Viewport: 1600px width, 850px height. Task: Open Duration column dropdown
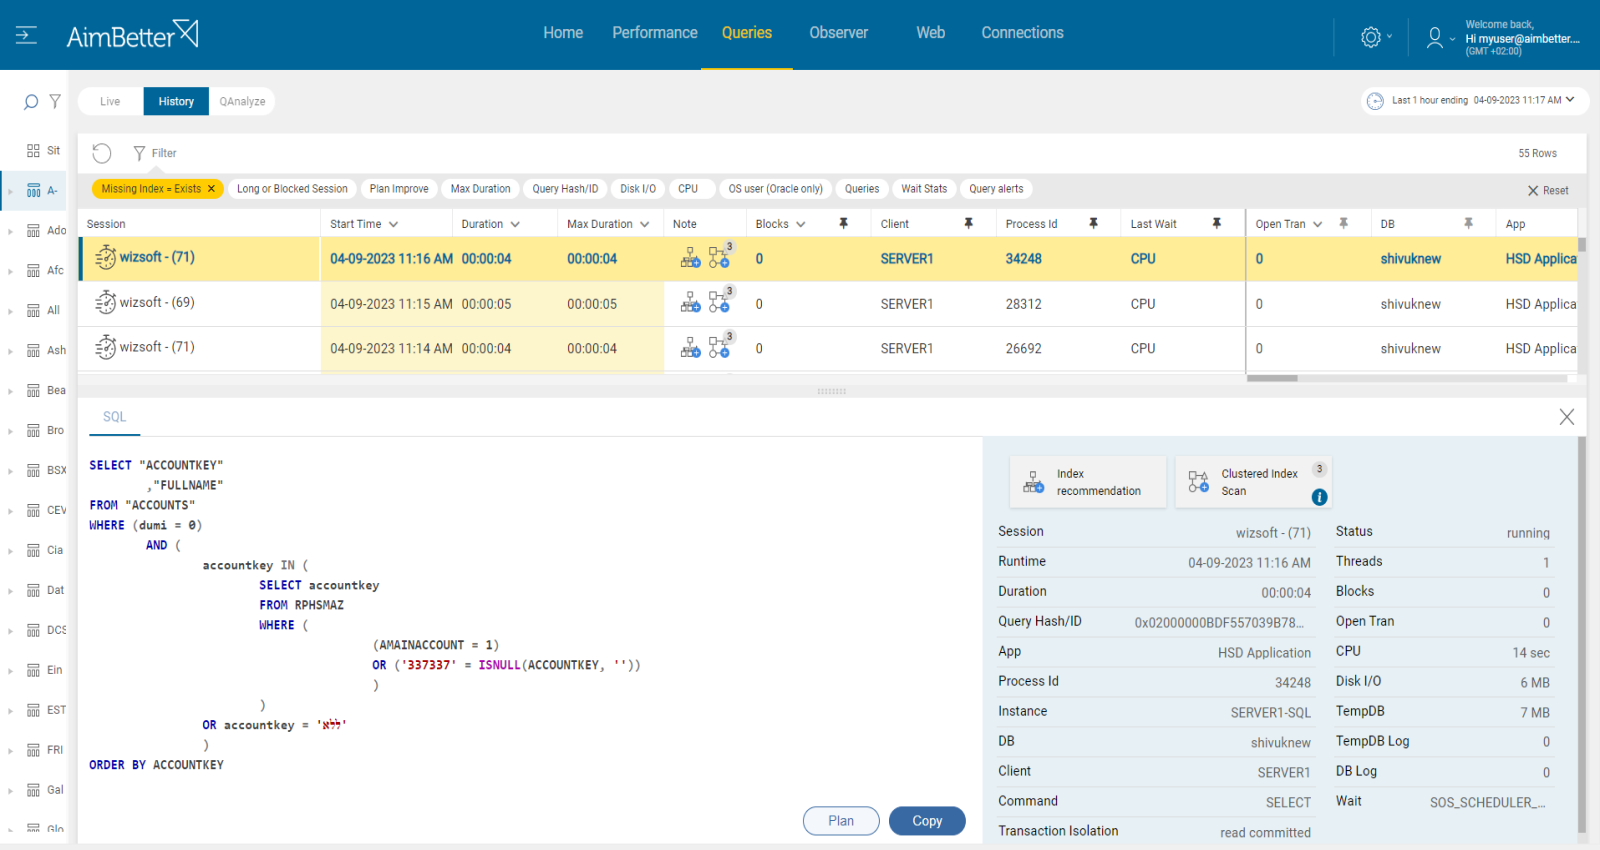(x=515, y=225)
